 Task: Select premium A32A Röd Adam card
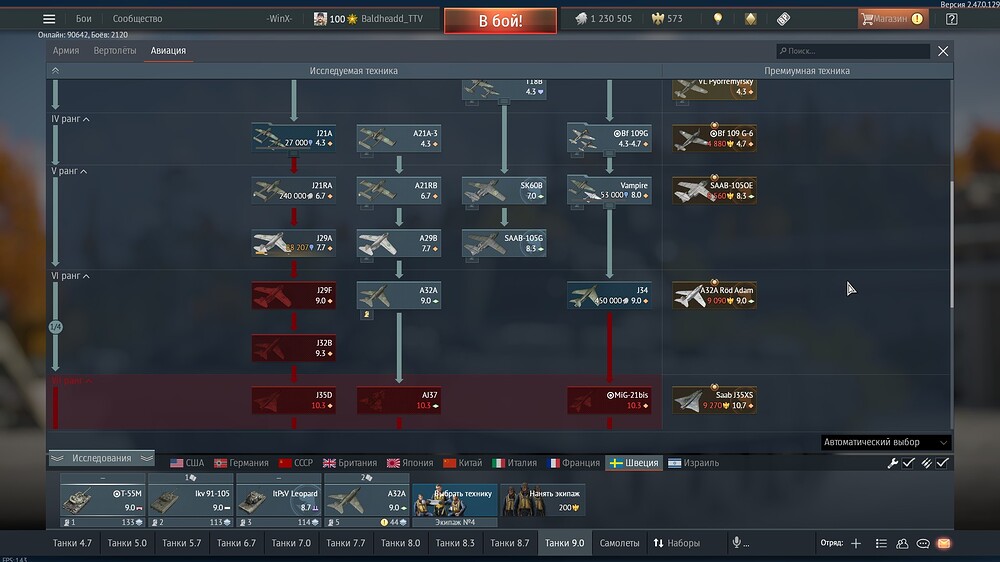pos(714,295)
